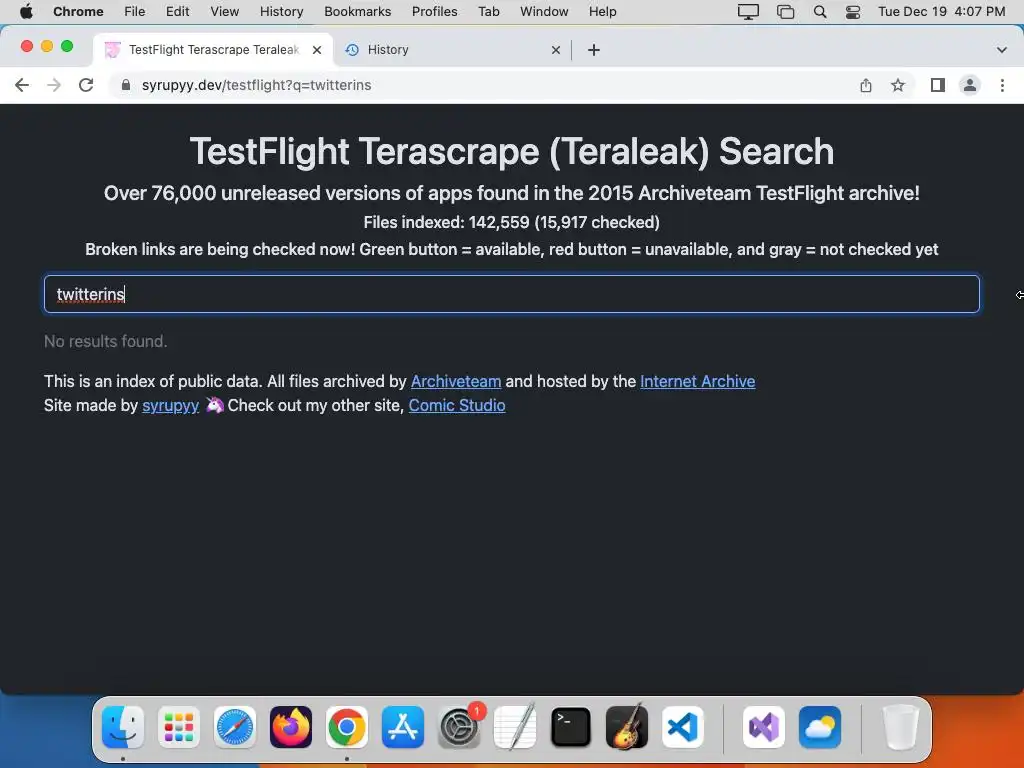Click the No results found text

tap(106, 342)
